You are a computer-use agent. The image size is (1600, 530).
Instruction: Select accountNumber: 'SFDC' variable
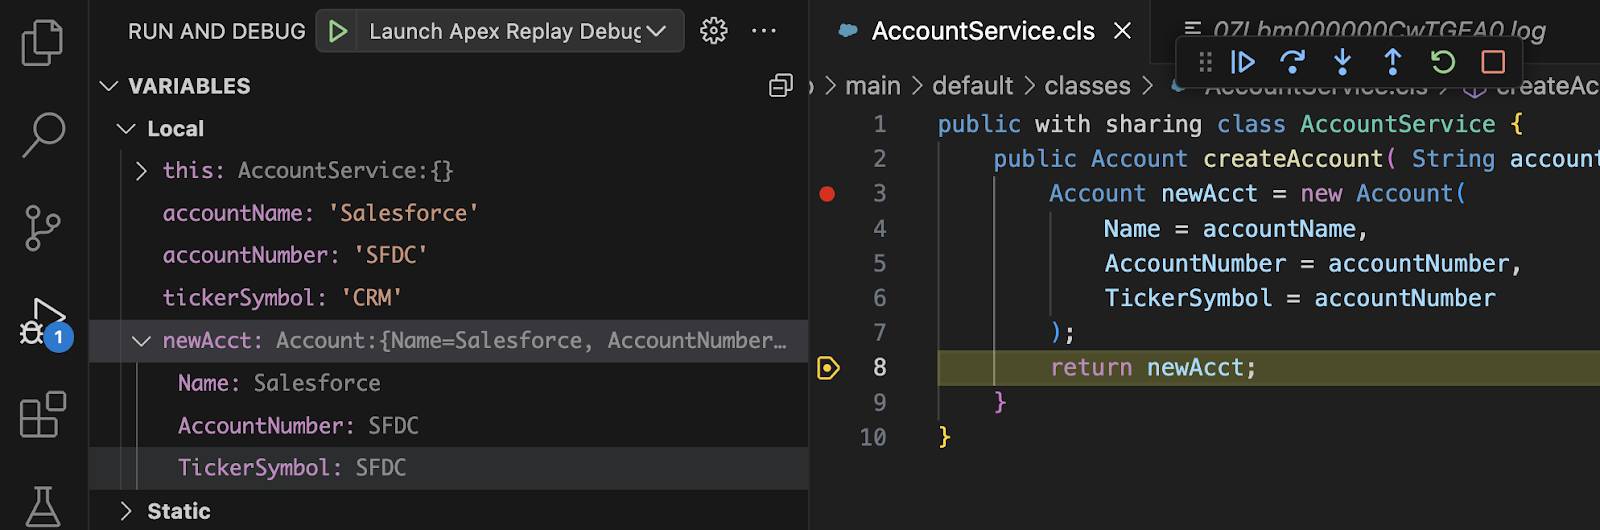coord(295,255)
